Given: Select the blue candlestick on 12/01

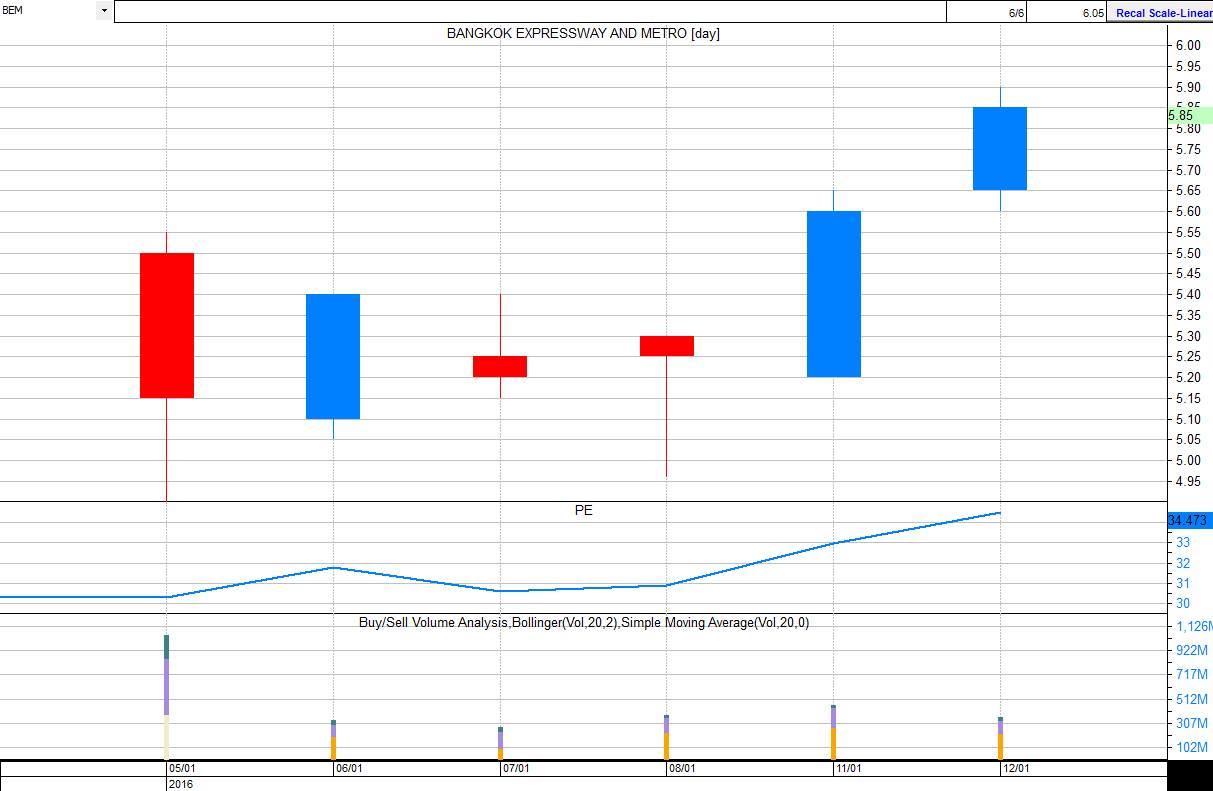Looking at the screenshot, I should point(1000,148).
